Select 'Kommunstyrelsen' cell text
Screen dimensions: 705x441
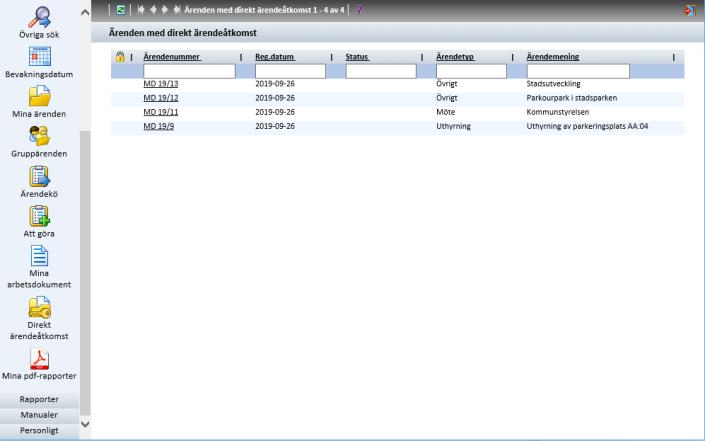point(558,112)
